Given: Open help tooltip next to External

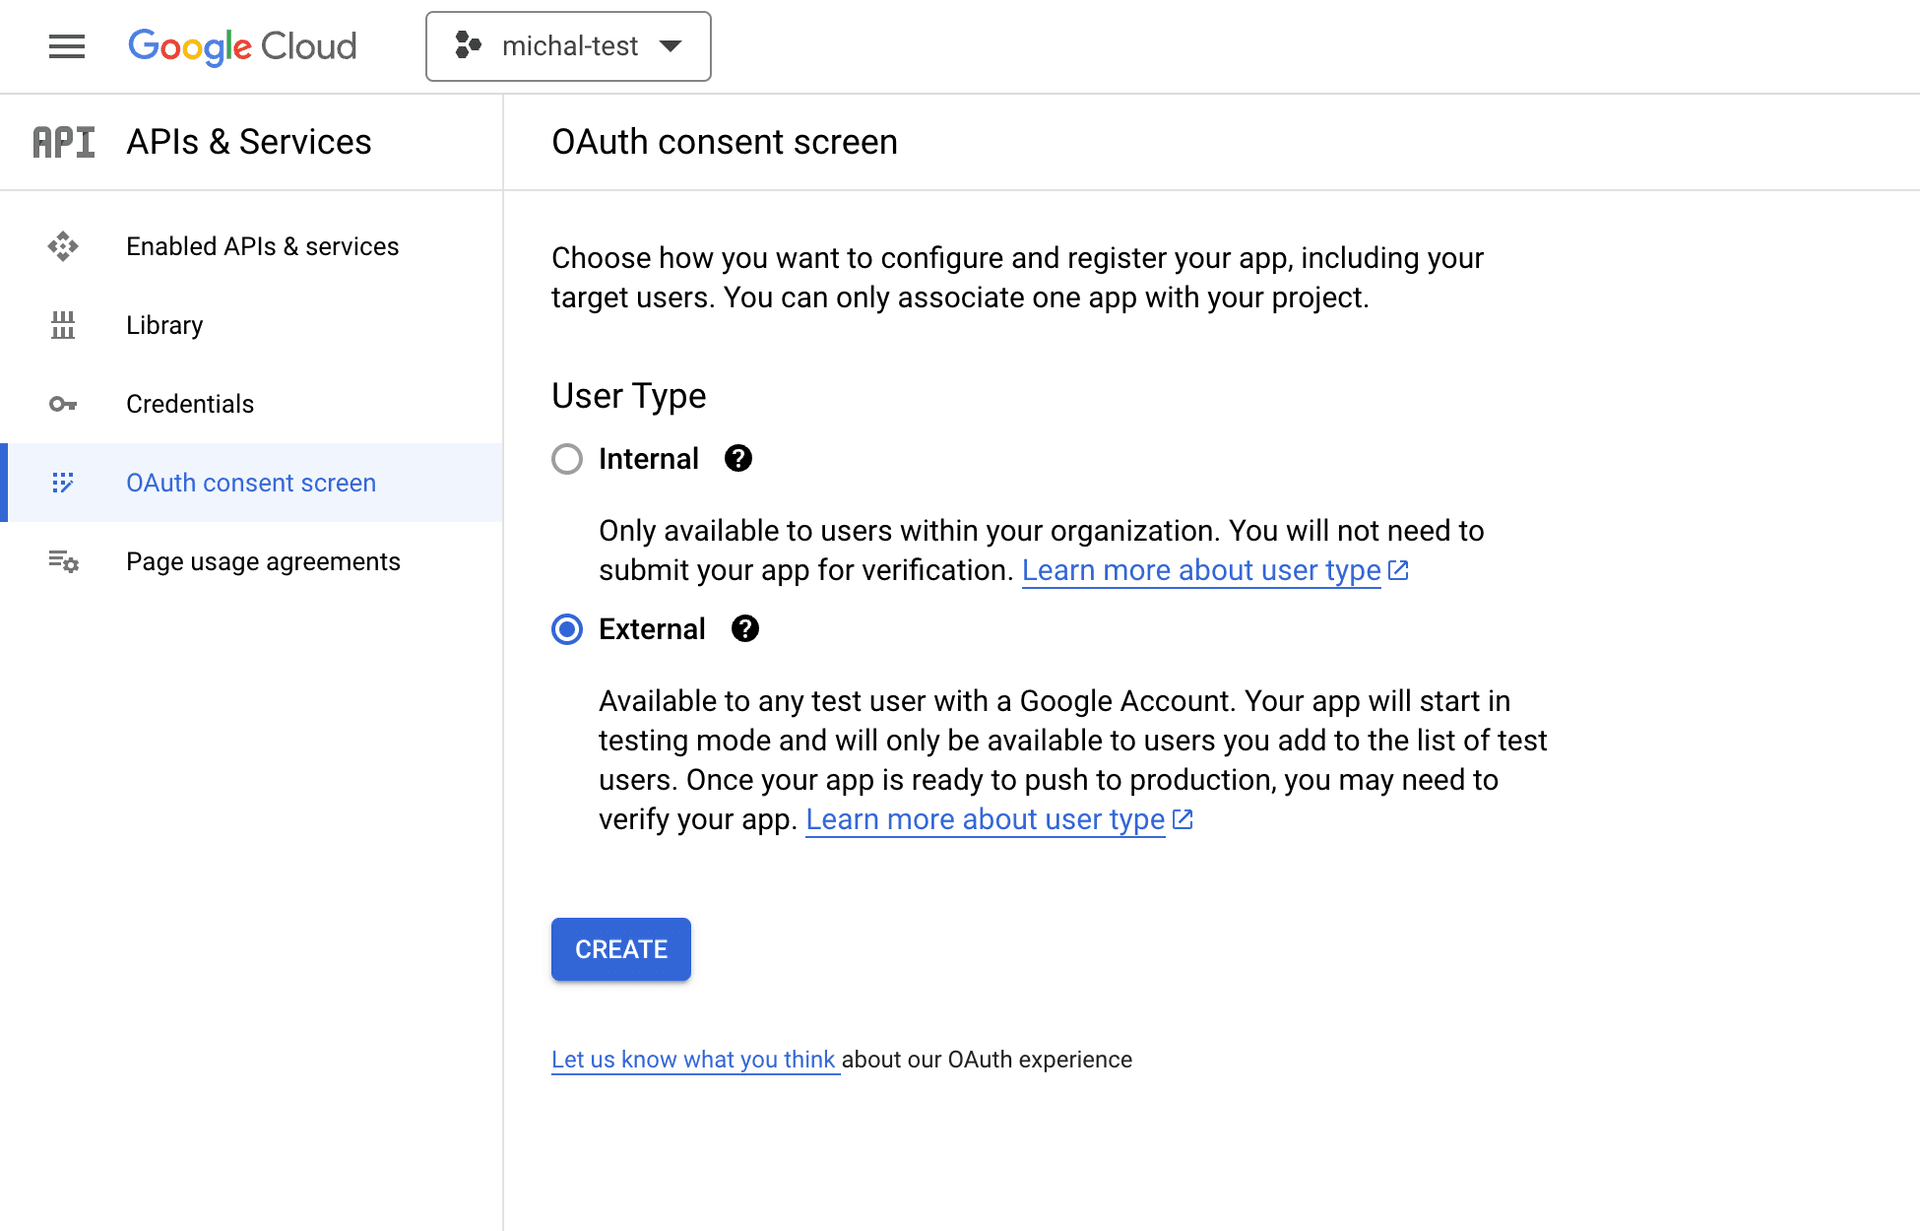Looking at the screenshot, I should tap(745, 629).
